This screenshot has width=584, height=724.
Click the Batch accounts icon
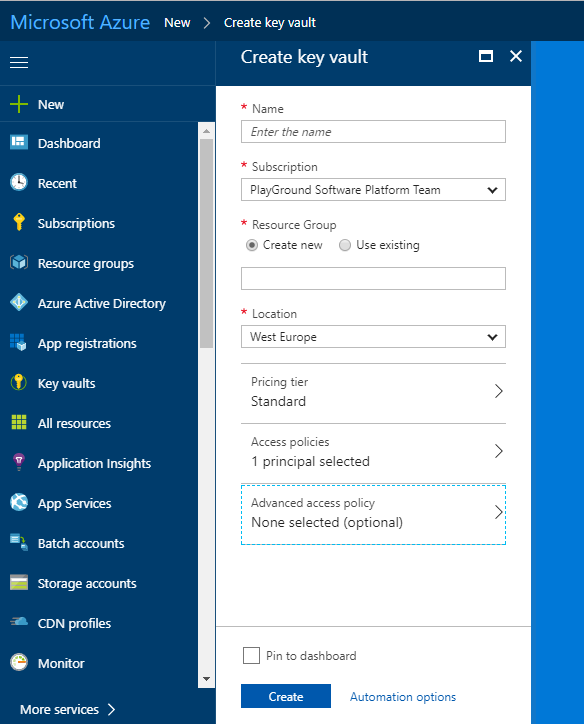19,542
